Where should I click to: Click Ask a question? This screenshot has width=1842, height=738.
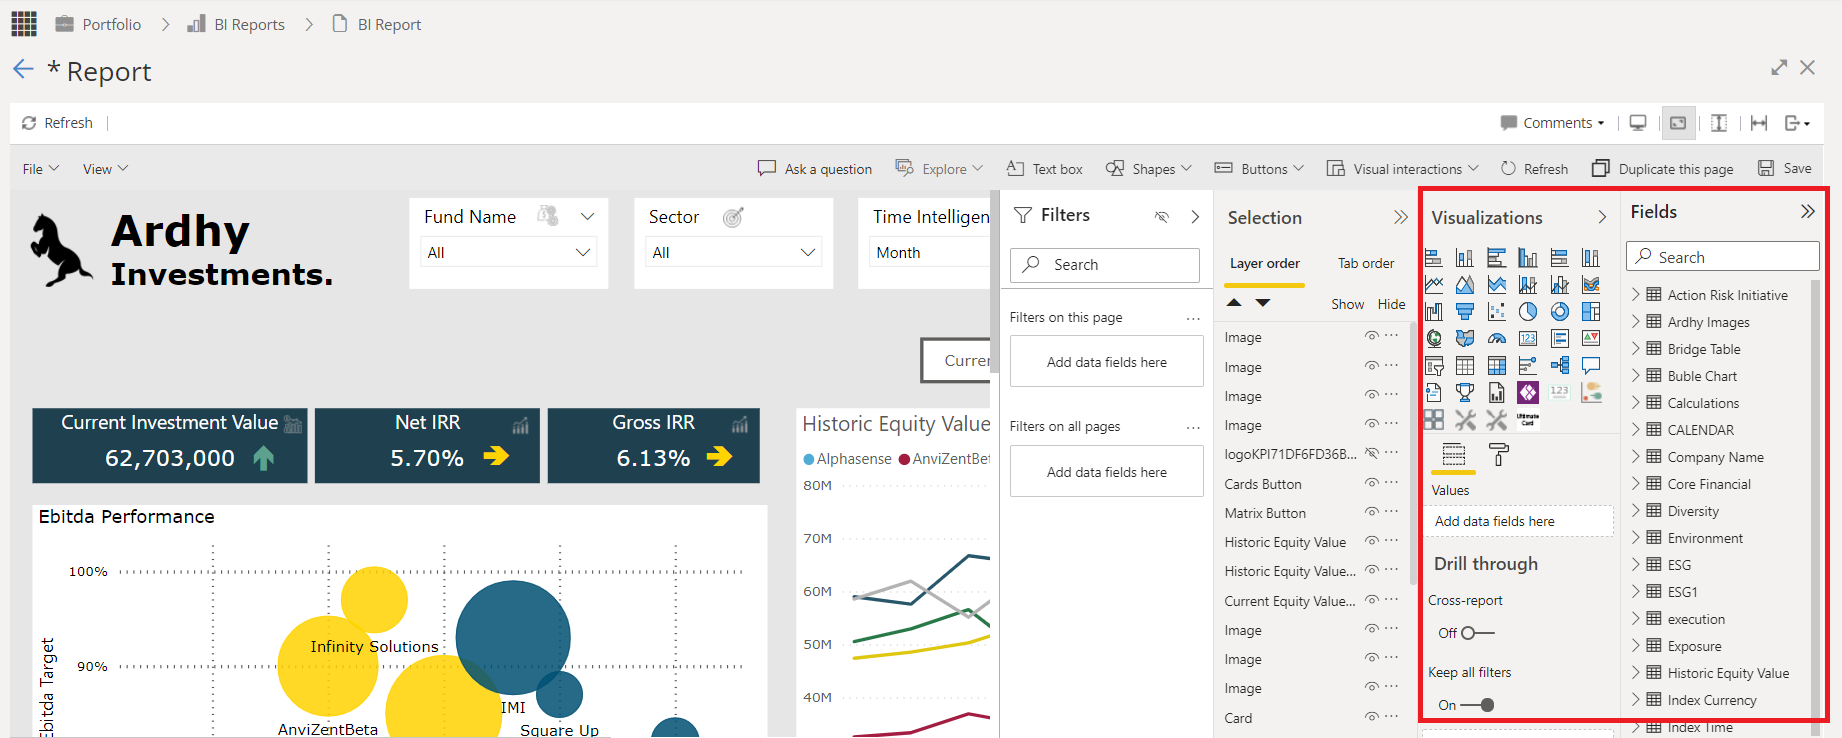(x=815, y=169)
